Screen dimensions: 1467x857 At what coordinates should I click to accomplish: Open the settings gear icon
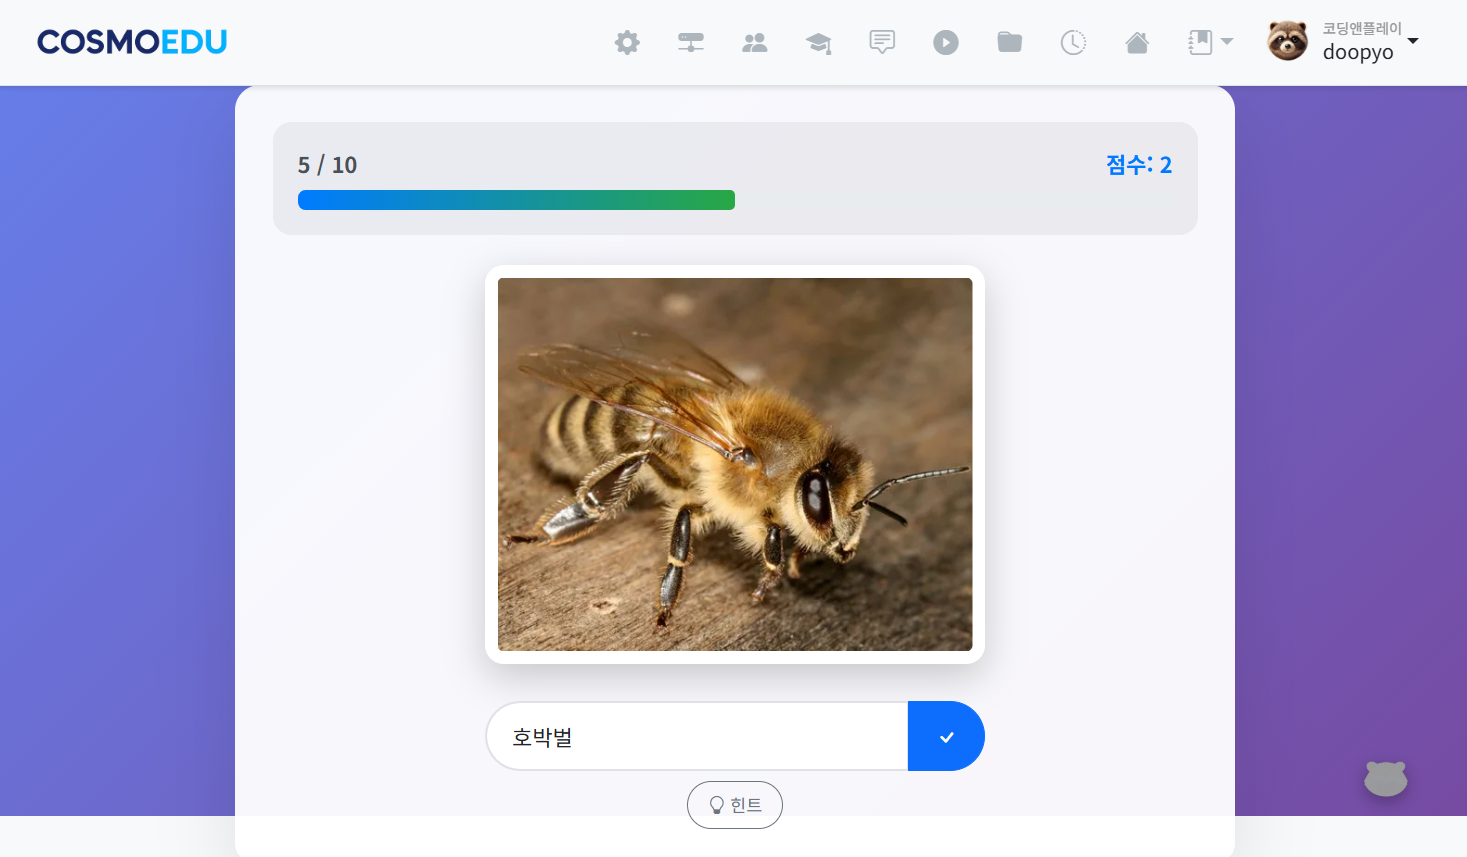pos(627,42)
